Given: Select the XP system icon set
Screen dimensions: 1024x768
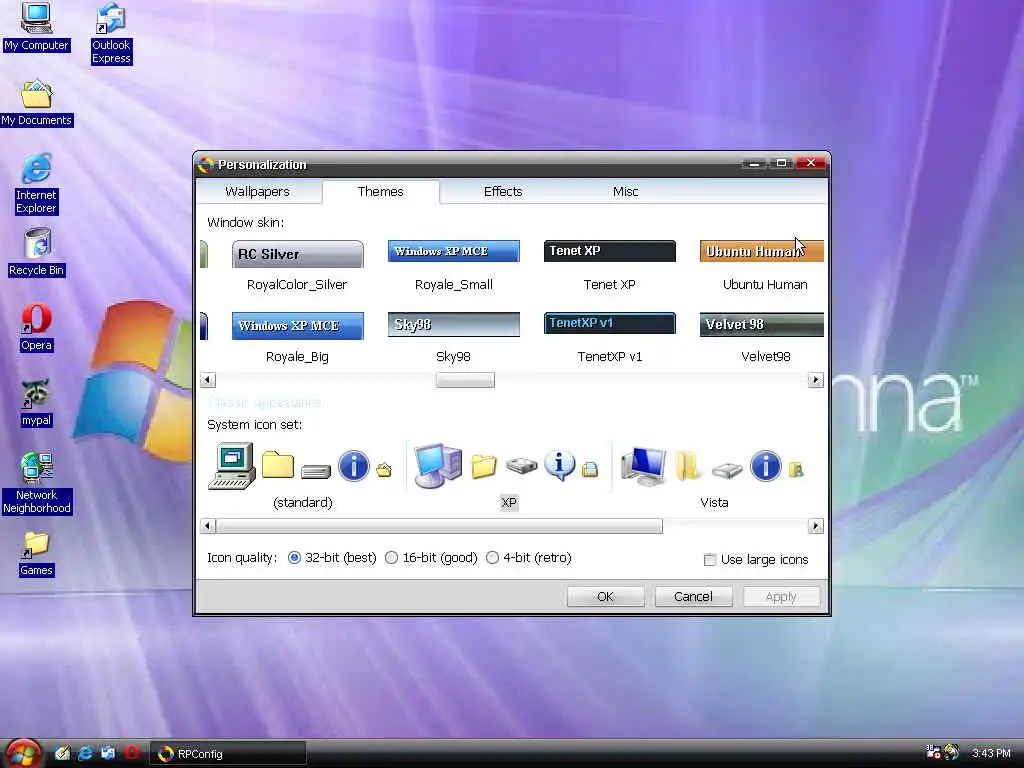Looking at the screenshot, I should point(509,476).
